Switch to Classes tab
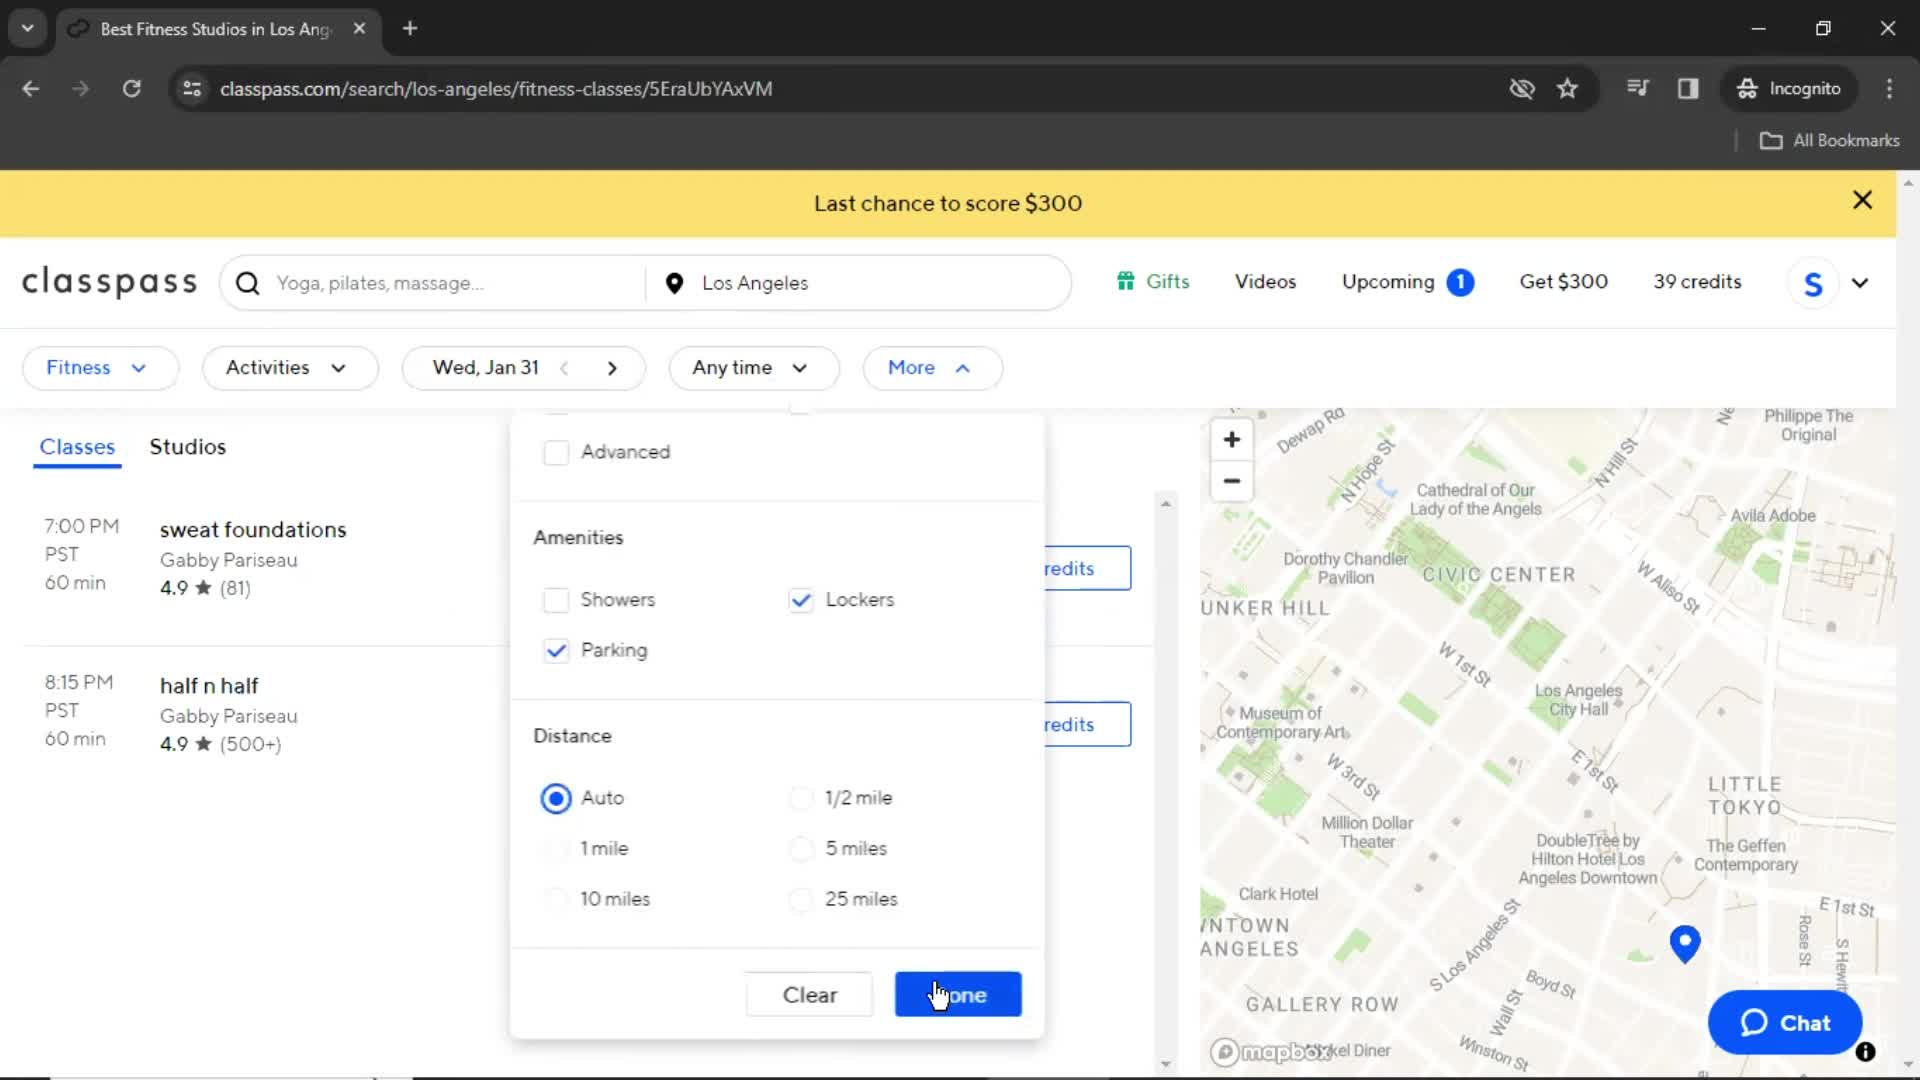Viewport: 1920px width, 1080px height. click(77, 447)
